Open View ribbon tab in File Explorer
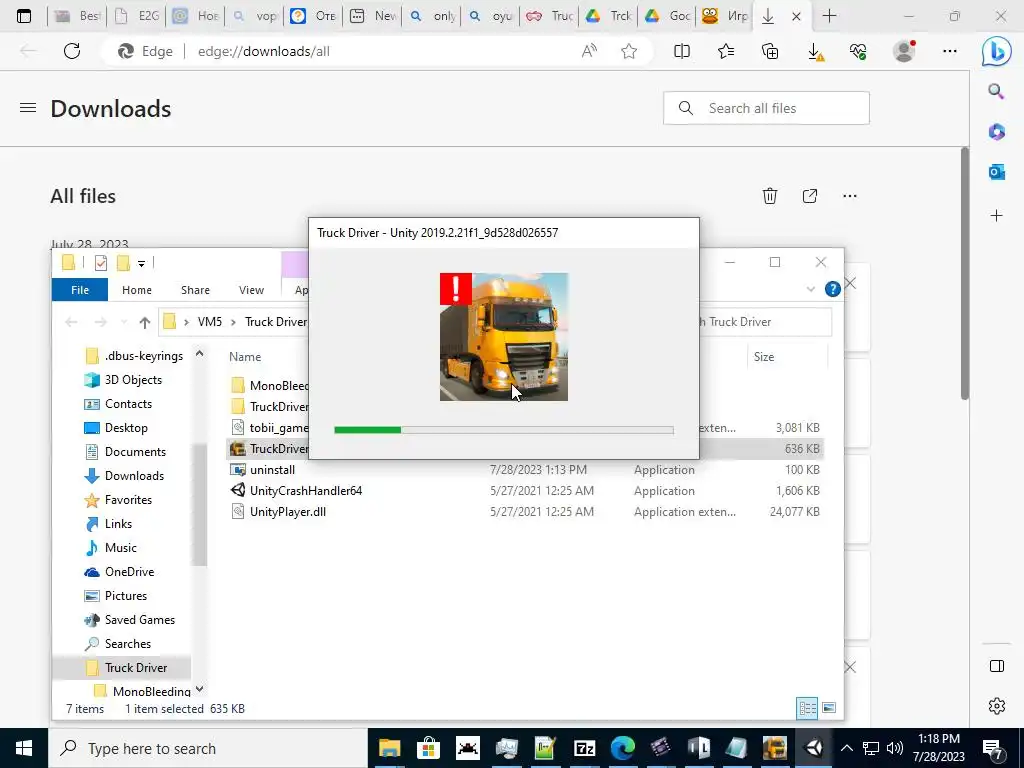Image resolution: width=1024 pixels, height=768 pixels. [x=251, y=290]
